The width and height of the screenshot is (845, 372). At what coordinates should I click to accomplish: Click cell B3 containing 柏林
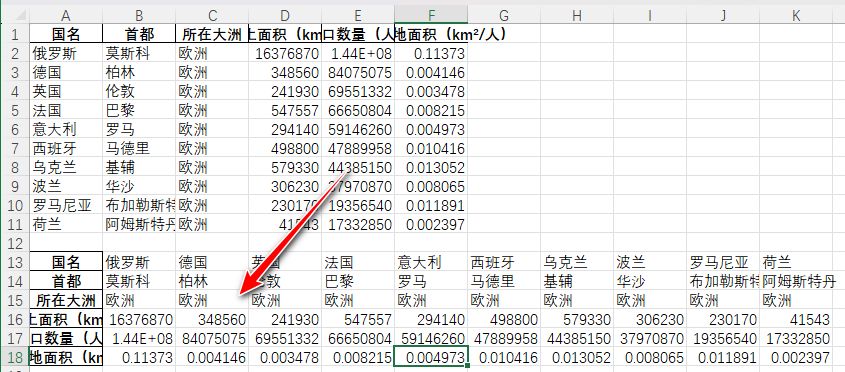click(139, 72)
